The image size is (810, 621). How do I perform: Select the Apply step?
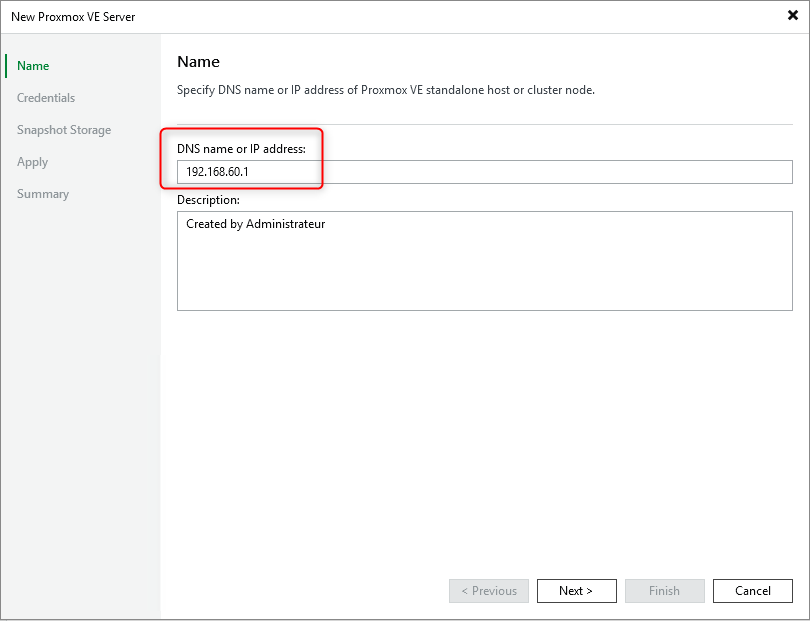32,161
